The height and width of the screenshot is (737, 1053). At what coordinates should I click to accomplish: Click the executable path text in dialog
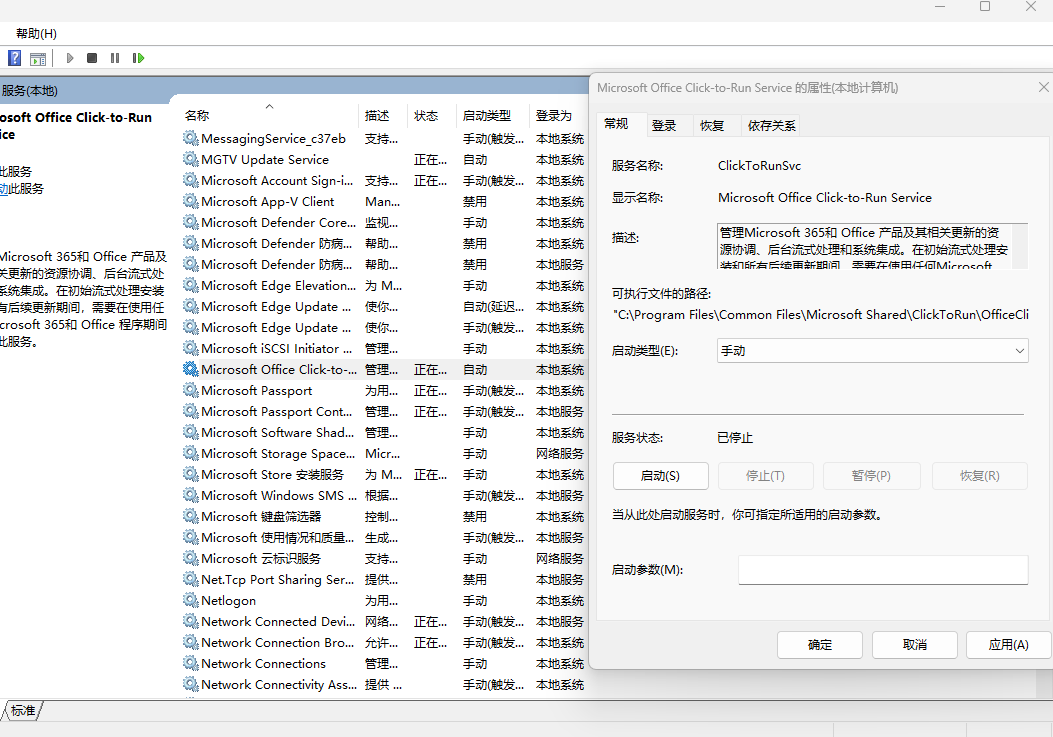(820, 314)
